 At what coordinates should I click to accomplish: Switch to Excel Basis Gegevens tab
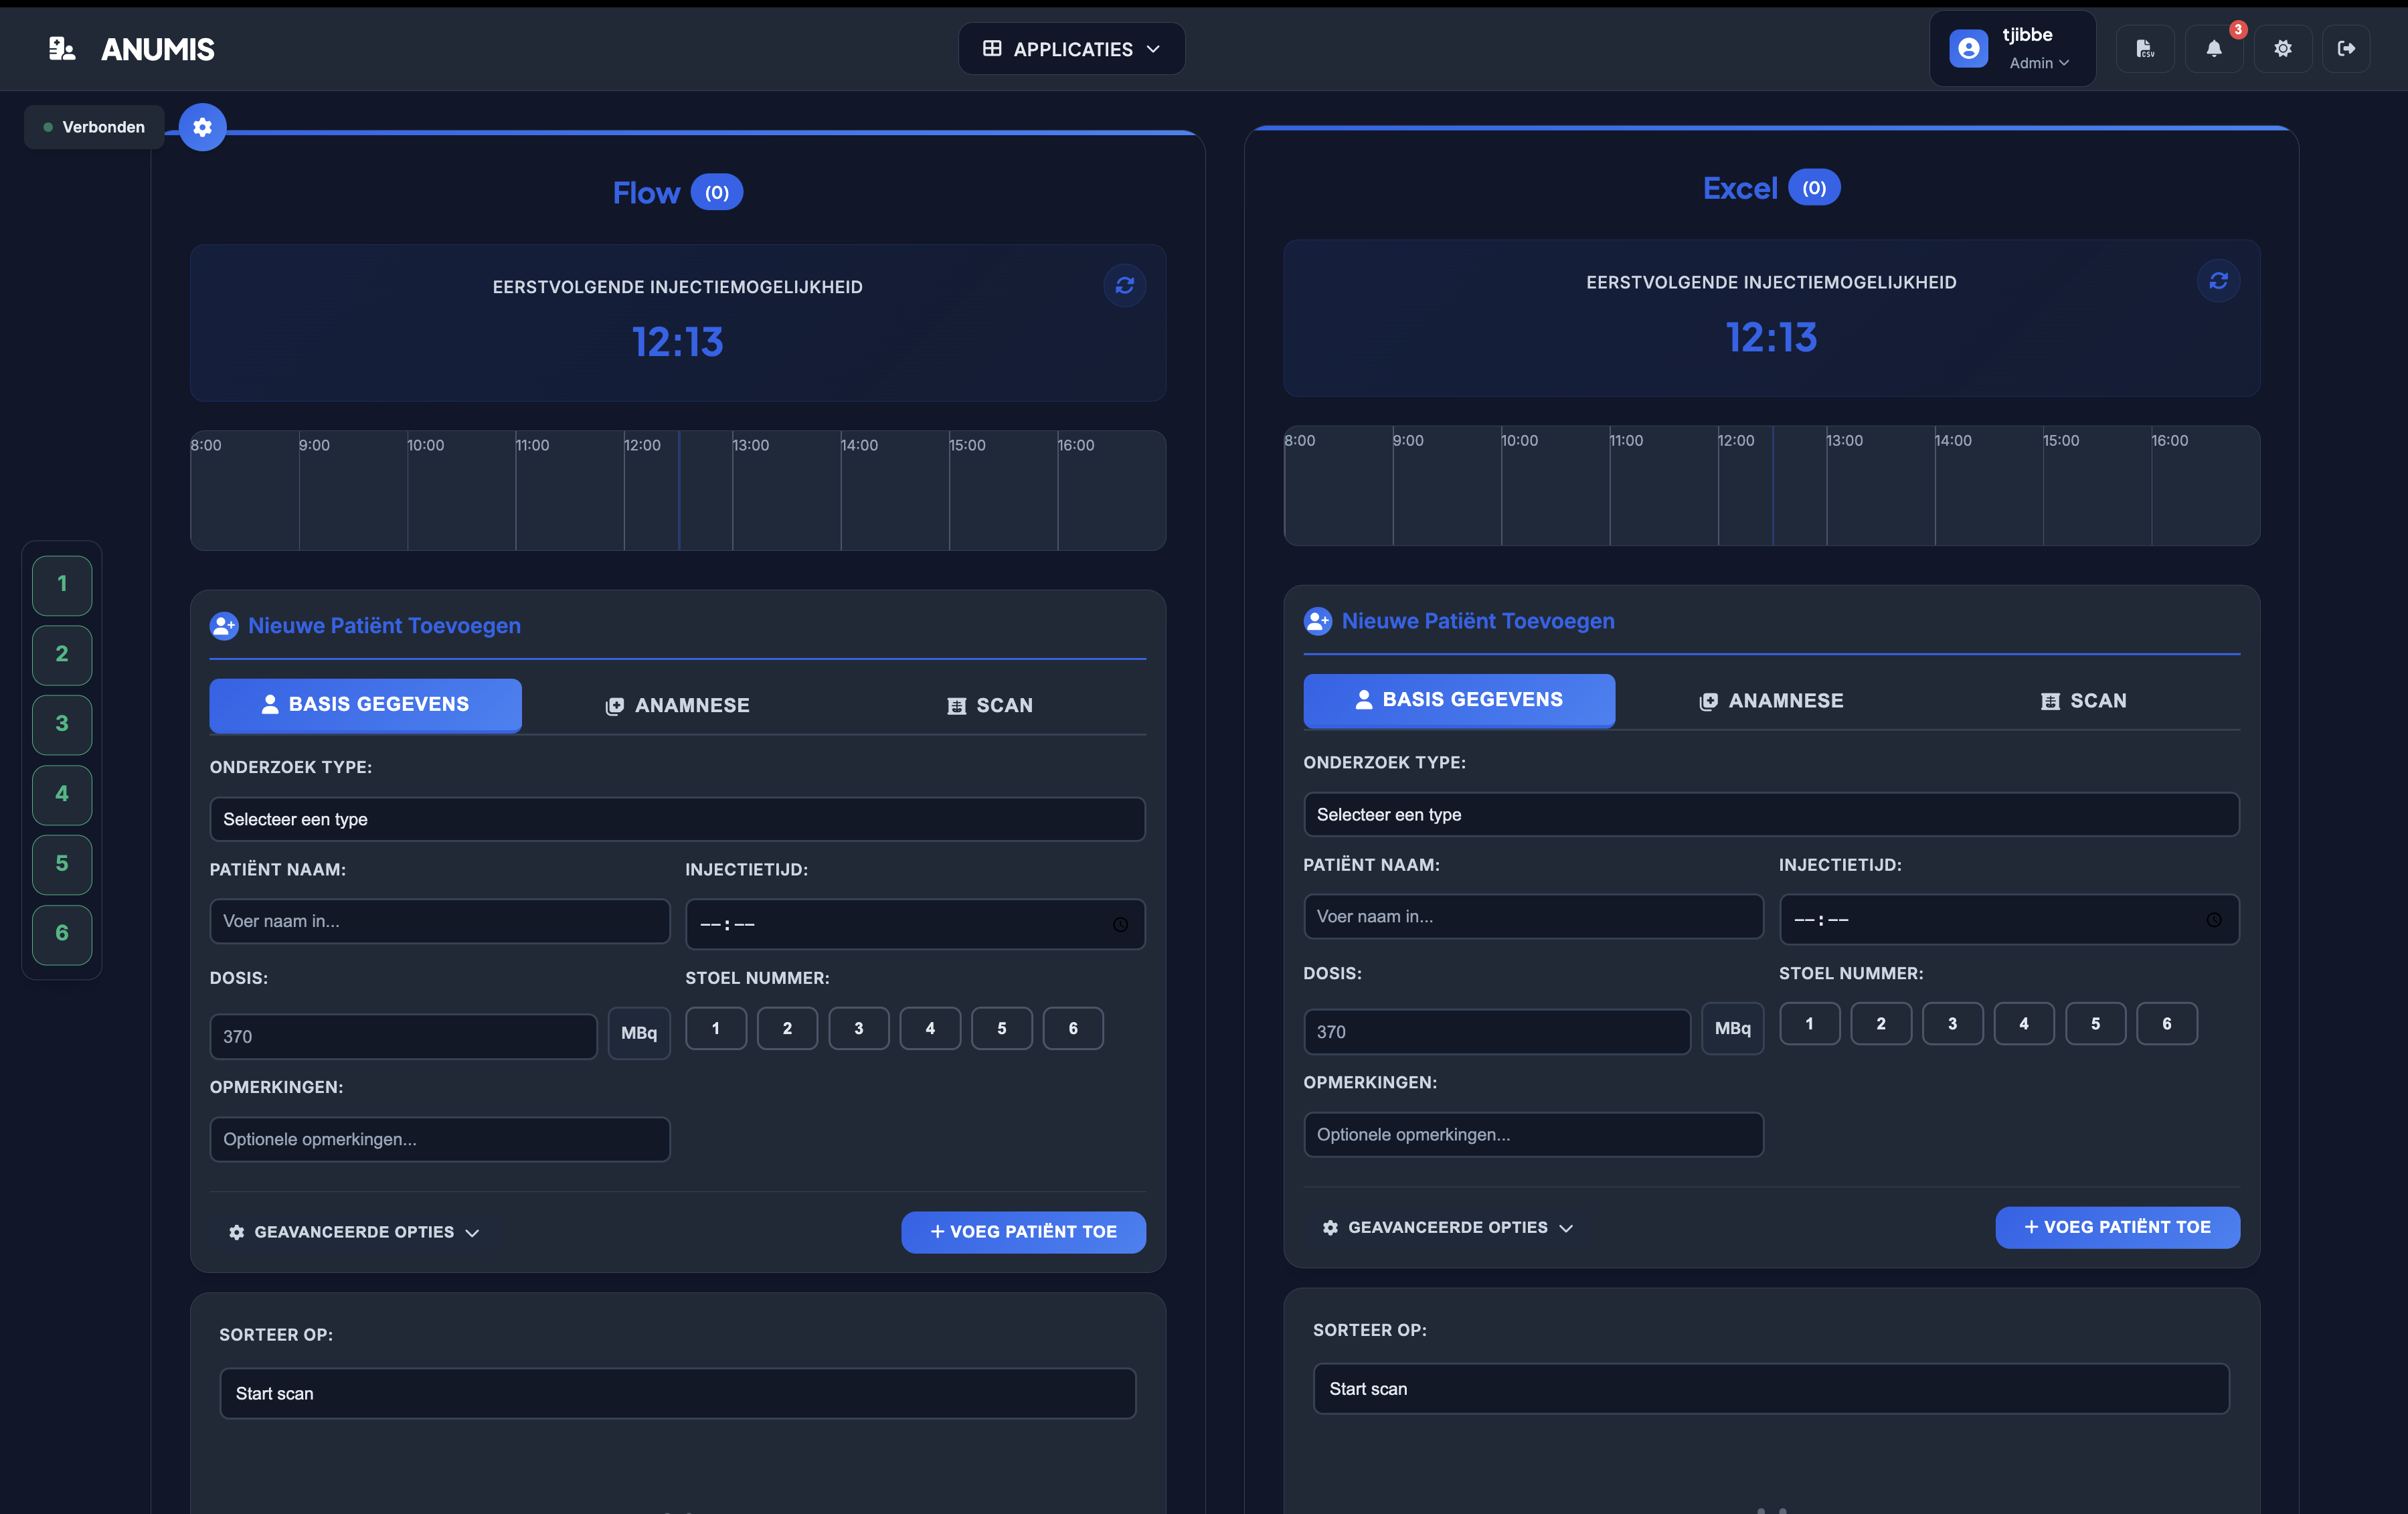tap(1459, 700)
